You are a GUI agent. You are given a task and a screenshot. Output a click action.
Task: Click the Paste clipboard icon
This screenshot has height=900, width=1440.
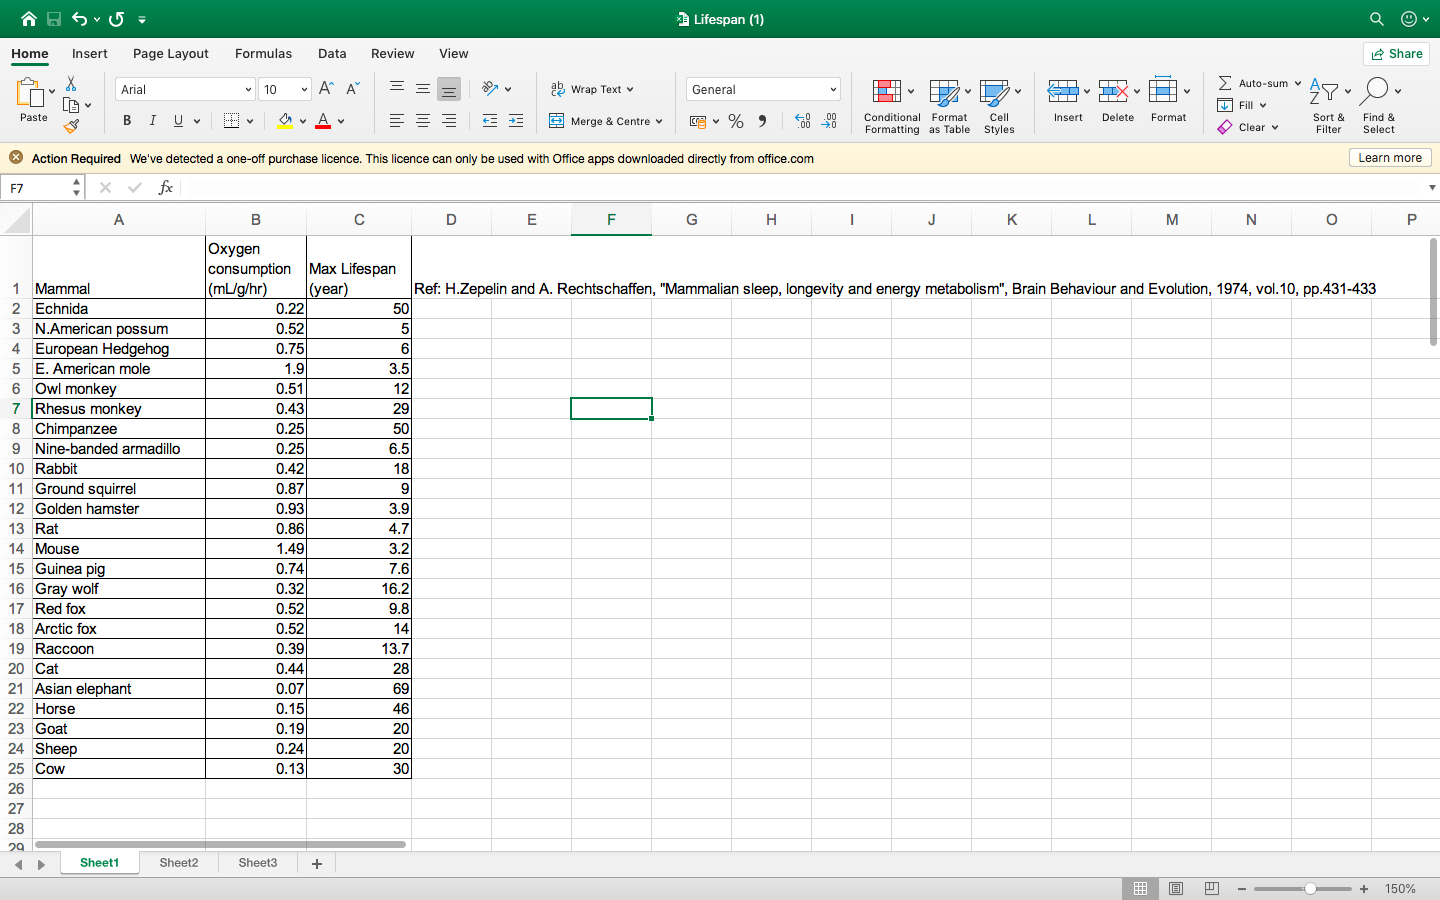[30, 93]
